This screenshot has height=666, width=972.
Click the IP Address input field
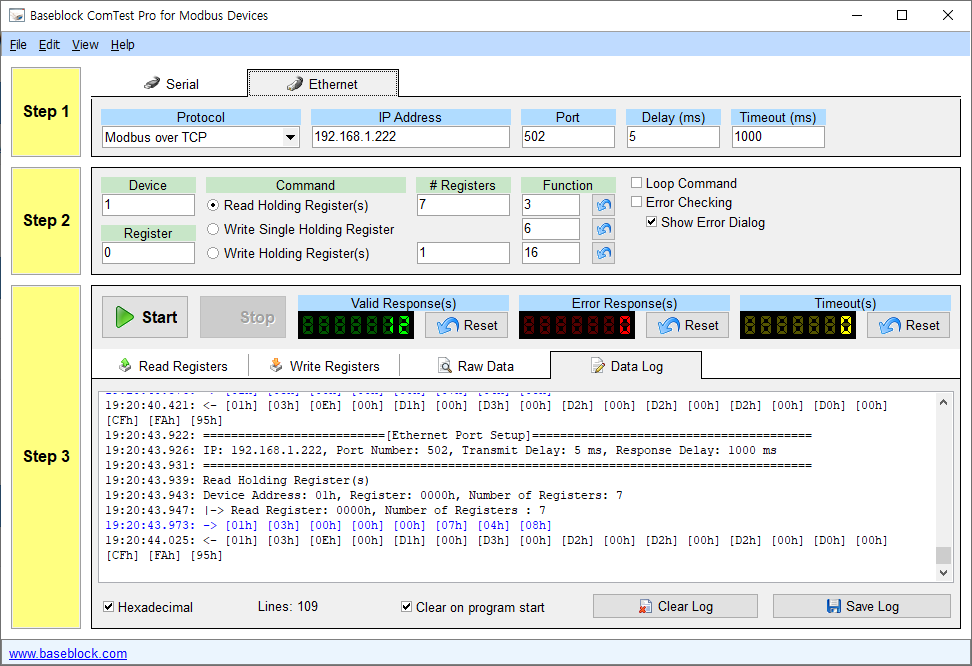click(410, 137)
